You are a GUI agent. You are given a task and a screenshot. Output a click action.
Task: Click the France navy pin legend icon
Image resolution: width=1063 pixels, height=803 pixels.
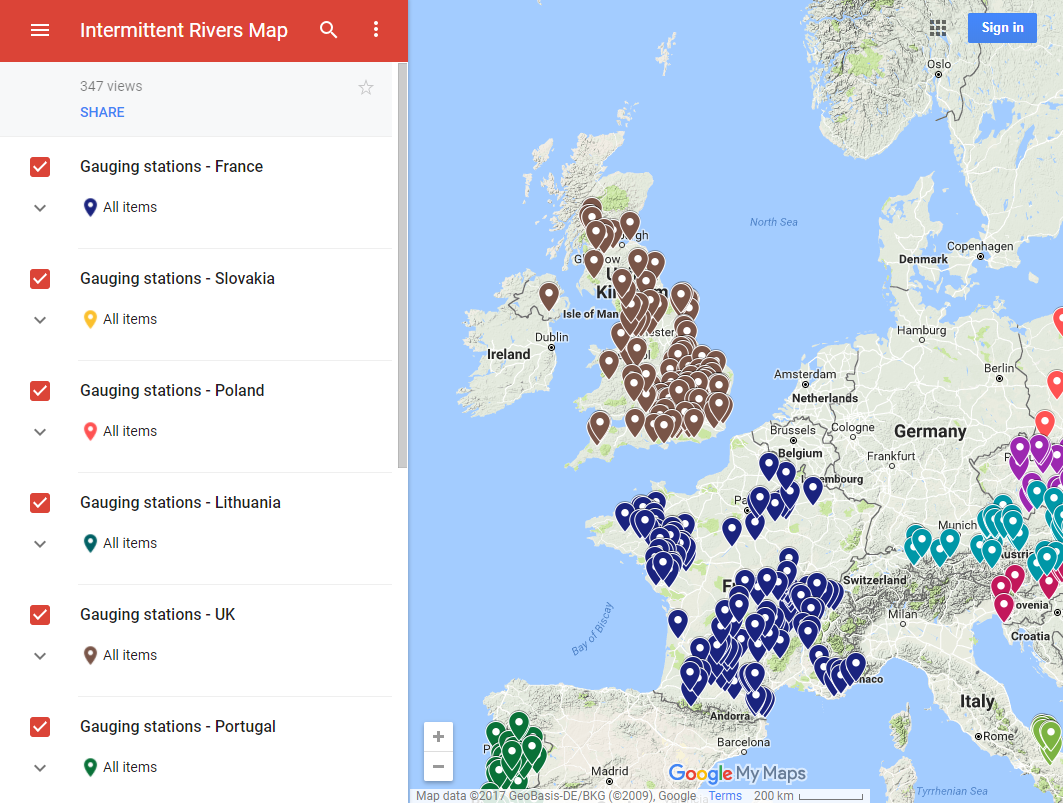click(x=90, y=208)
